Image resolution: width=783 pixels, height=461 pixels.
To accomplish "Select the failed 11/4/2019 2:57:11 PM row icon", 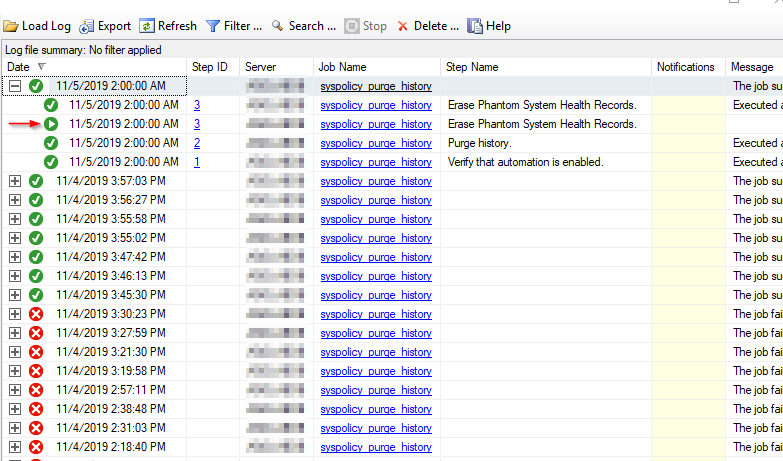I will click(36, 390).
